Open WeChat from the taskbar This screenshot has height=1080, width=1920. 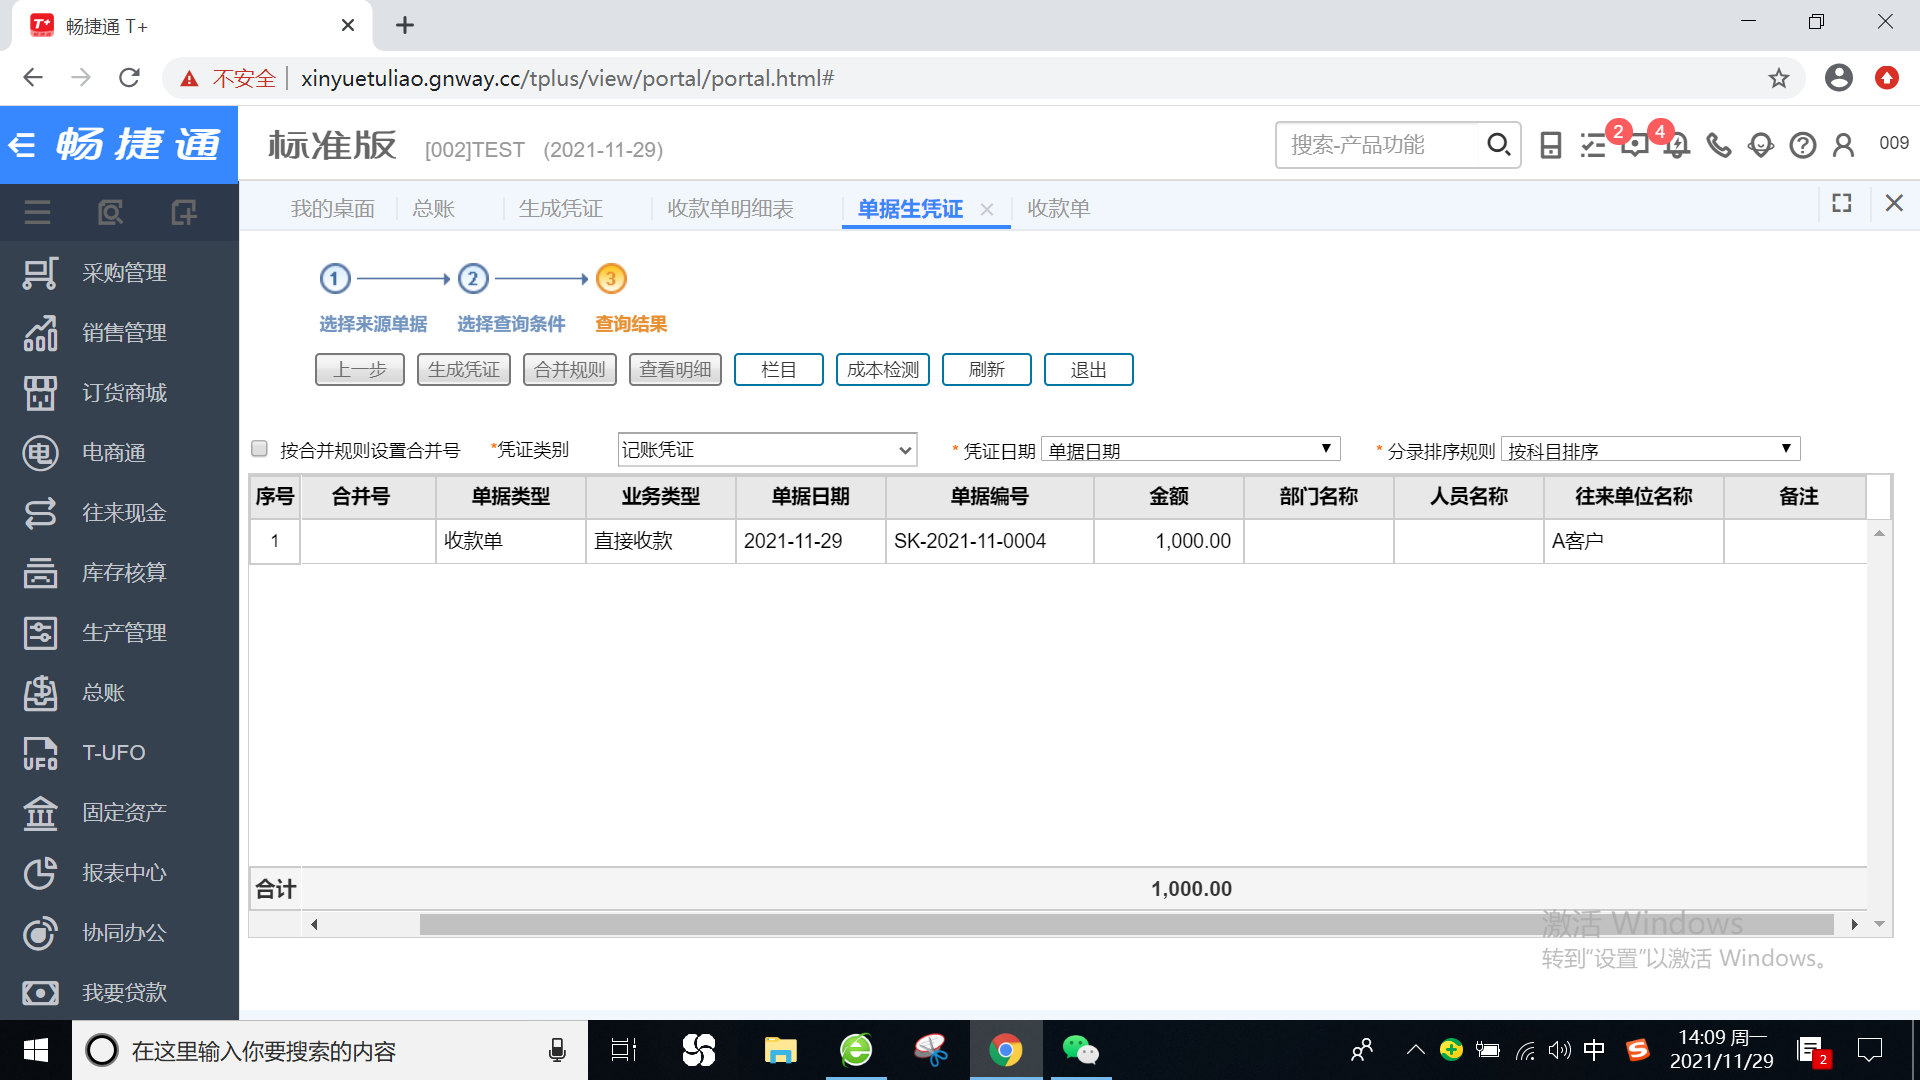(1080, 1050)
